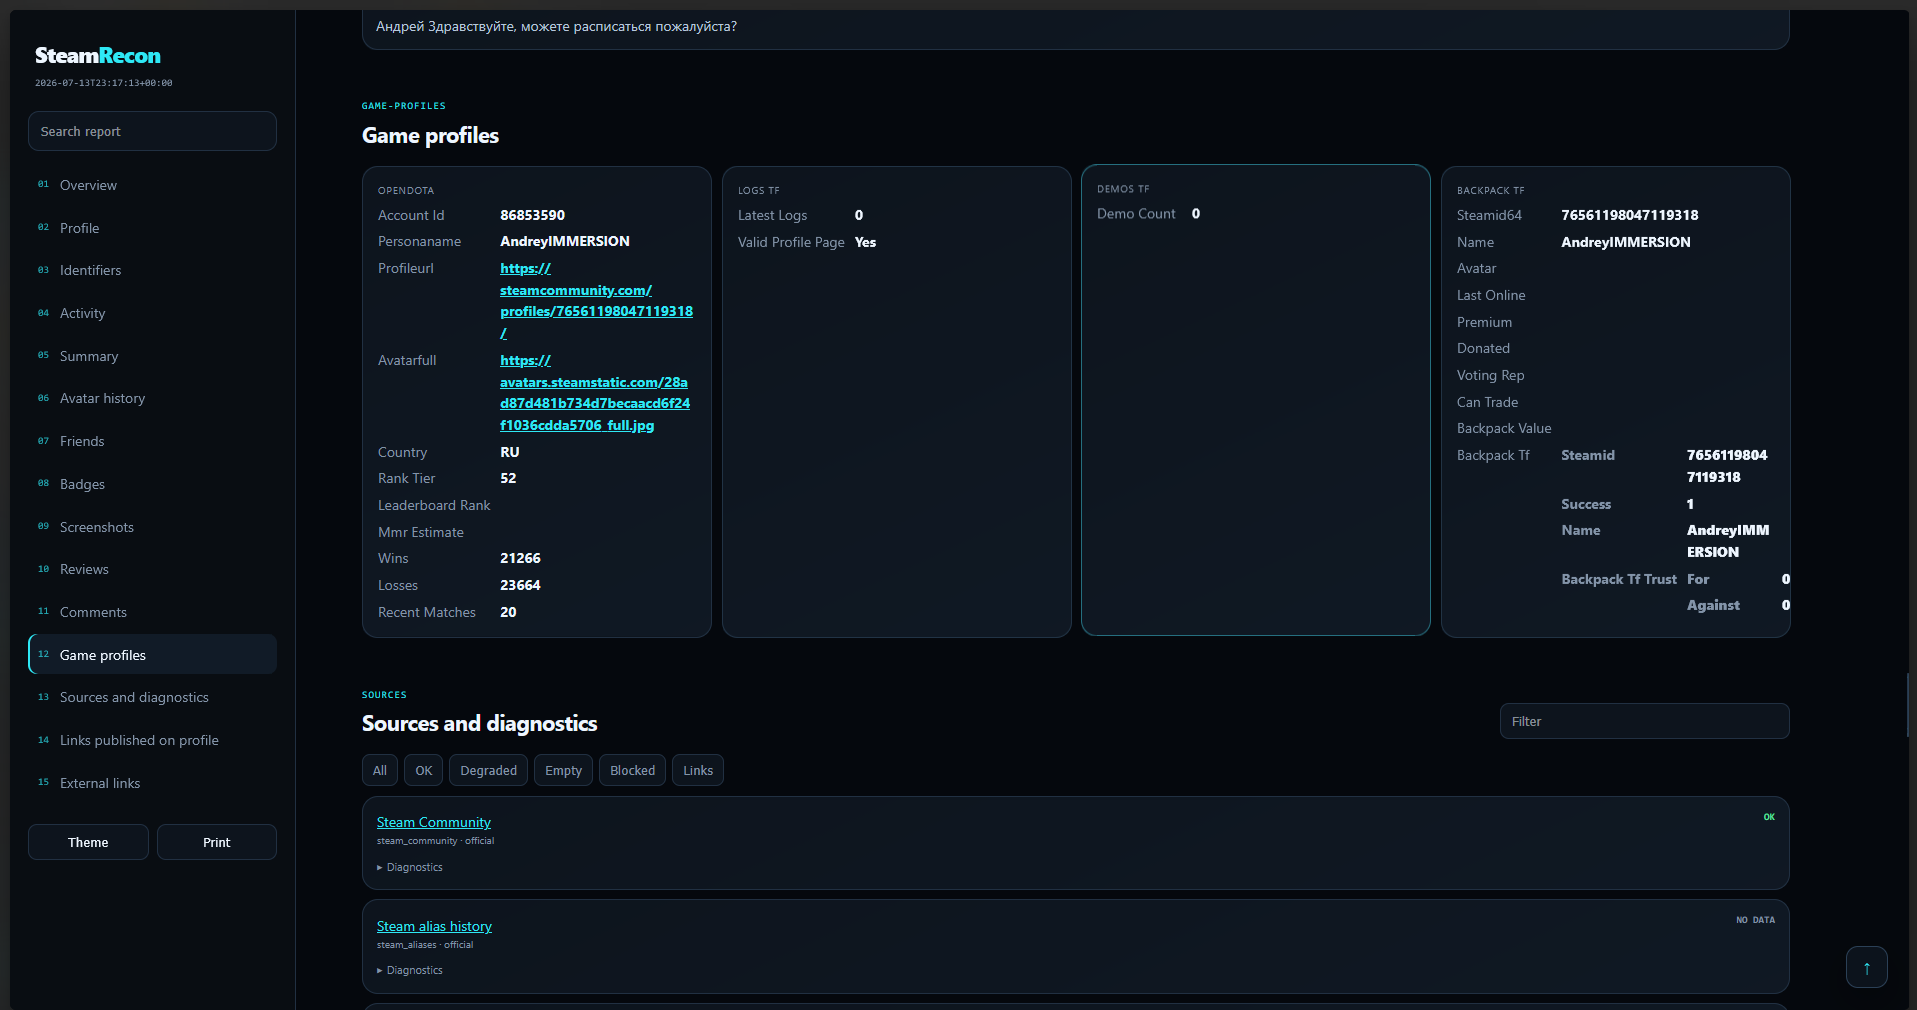Go to Profile in sidebar
Screen dimensions: 1917x1010
(152, 228)
